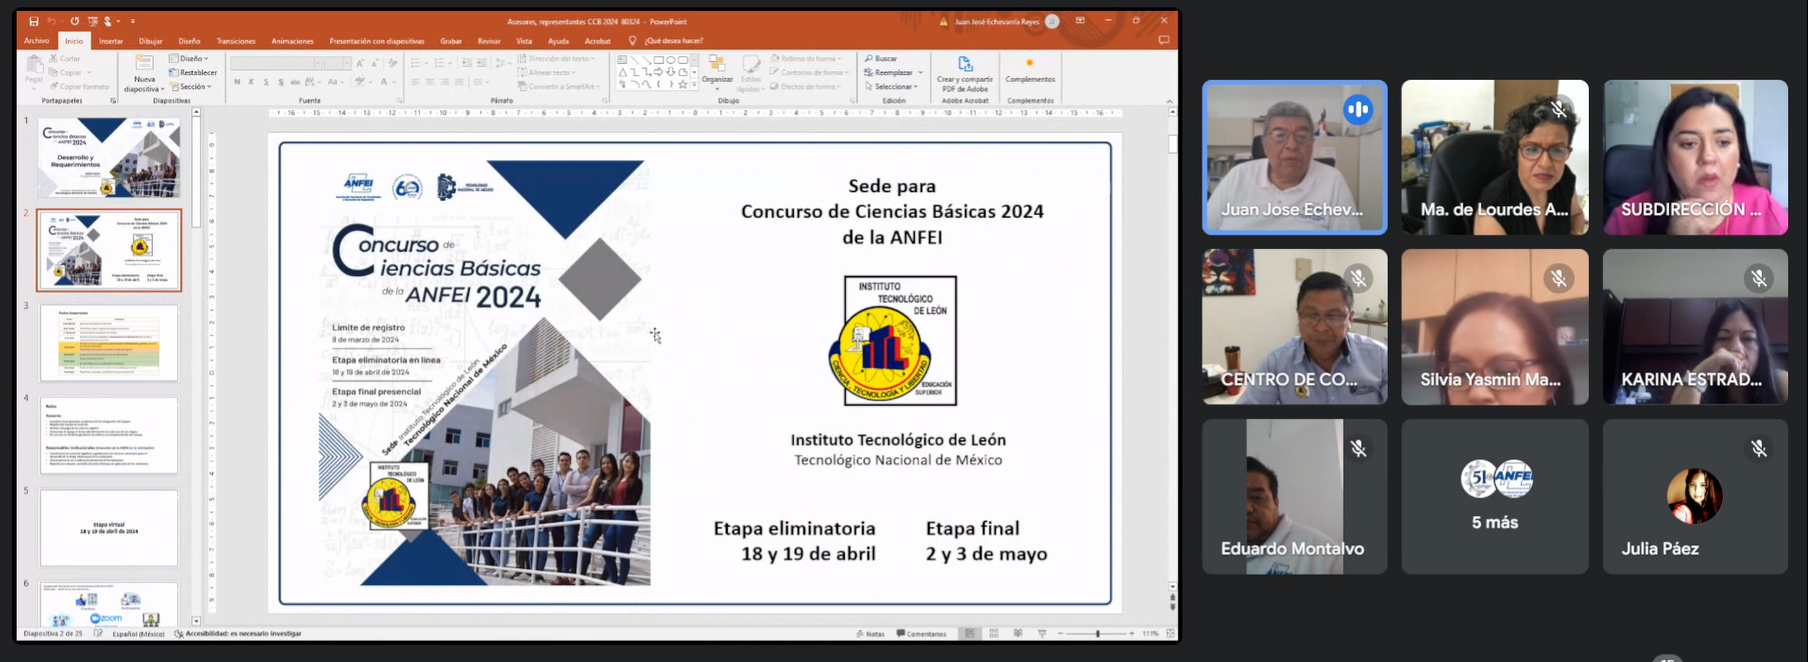1808x662 pixels.
Task: Open the Seleccionar dropdown
Action: (x=891, y=87)
